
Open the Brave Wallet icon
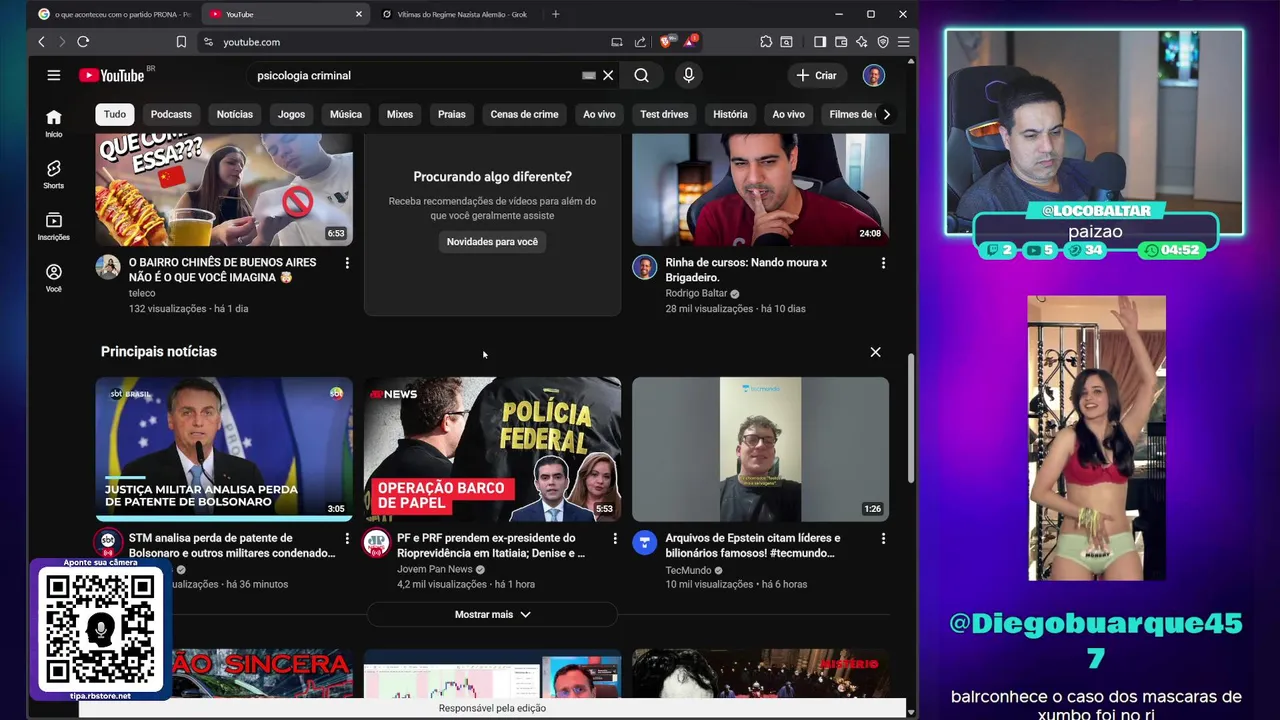tap(841, 42)
